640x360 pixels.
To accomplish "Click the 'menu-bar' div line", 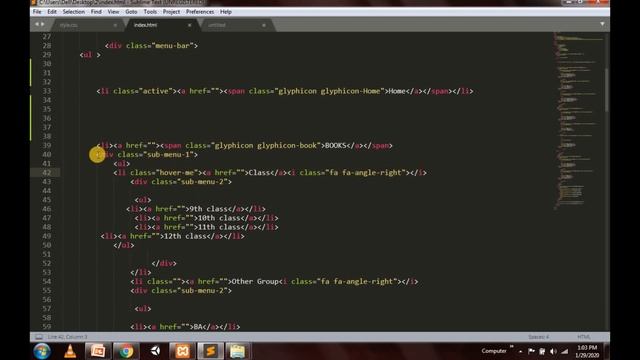I will point(151,46).
